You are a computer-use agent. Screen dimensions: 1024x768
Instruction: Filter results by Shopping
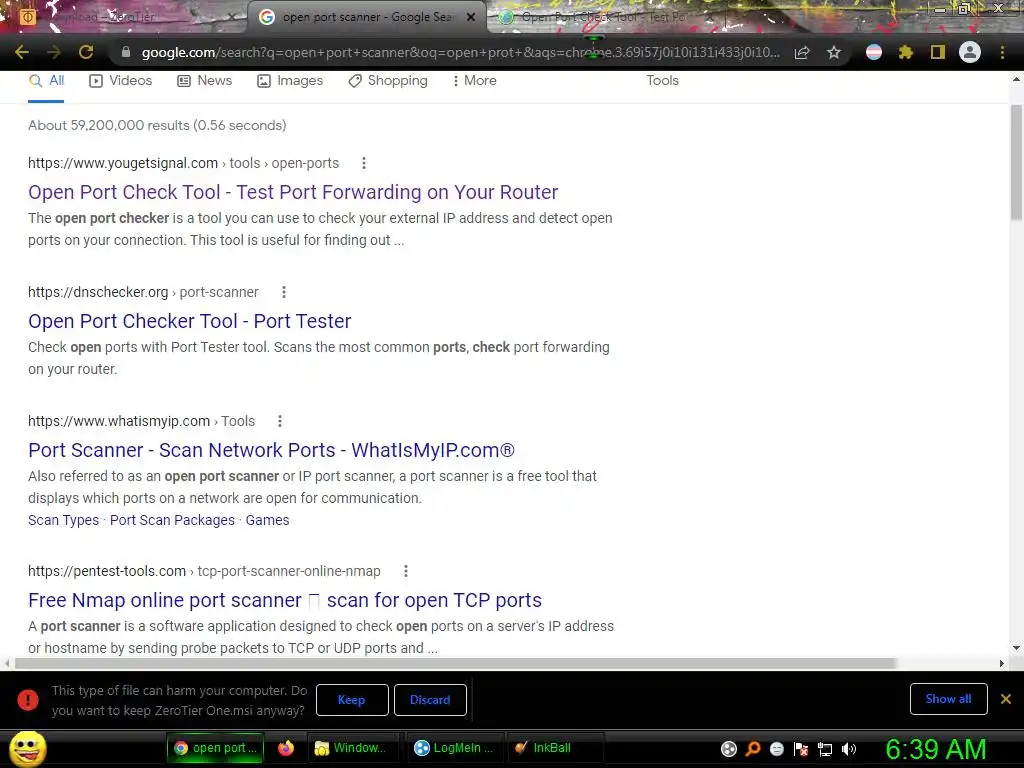point(388,80)
